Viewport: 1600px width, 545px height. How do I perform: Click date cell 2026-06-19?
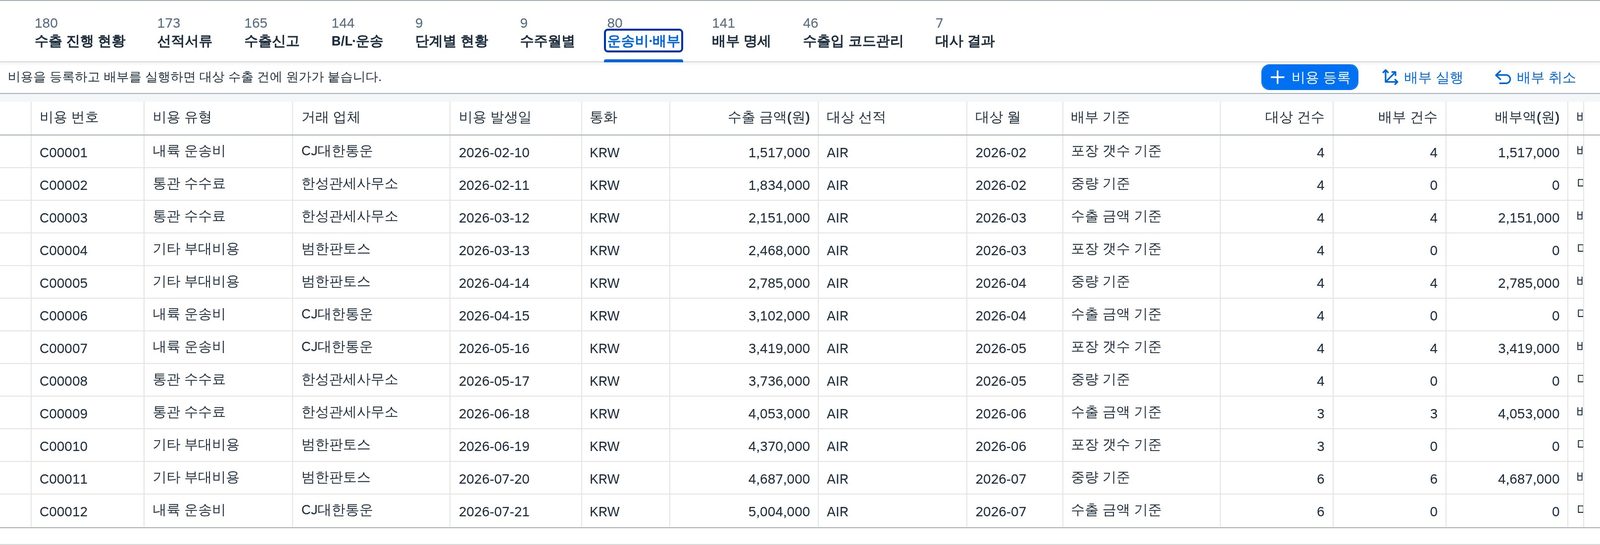(x=494, y=447)
